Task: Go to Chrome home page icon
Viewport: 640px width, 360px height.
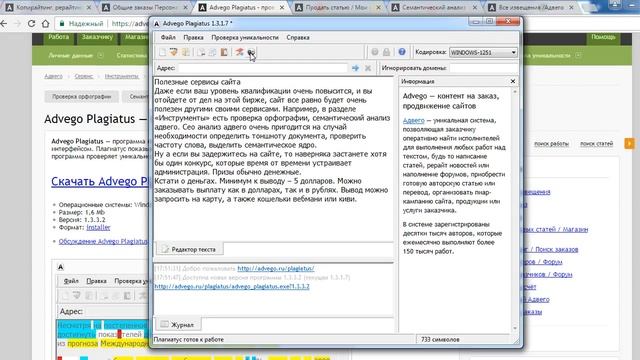Action: click(45, 24)
